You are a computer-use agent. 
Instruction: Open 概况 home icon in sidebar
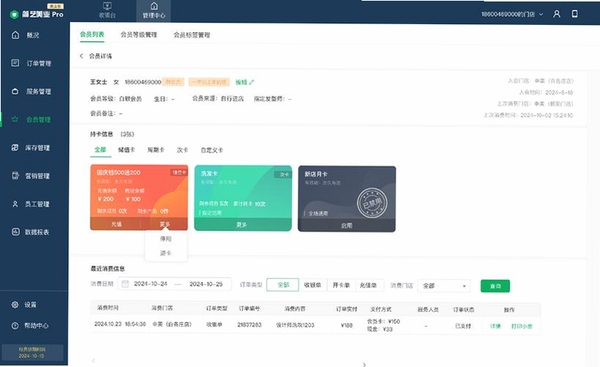tap(15, 35)
